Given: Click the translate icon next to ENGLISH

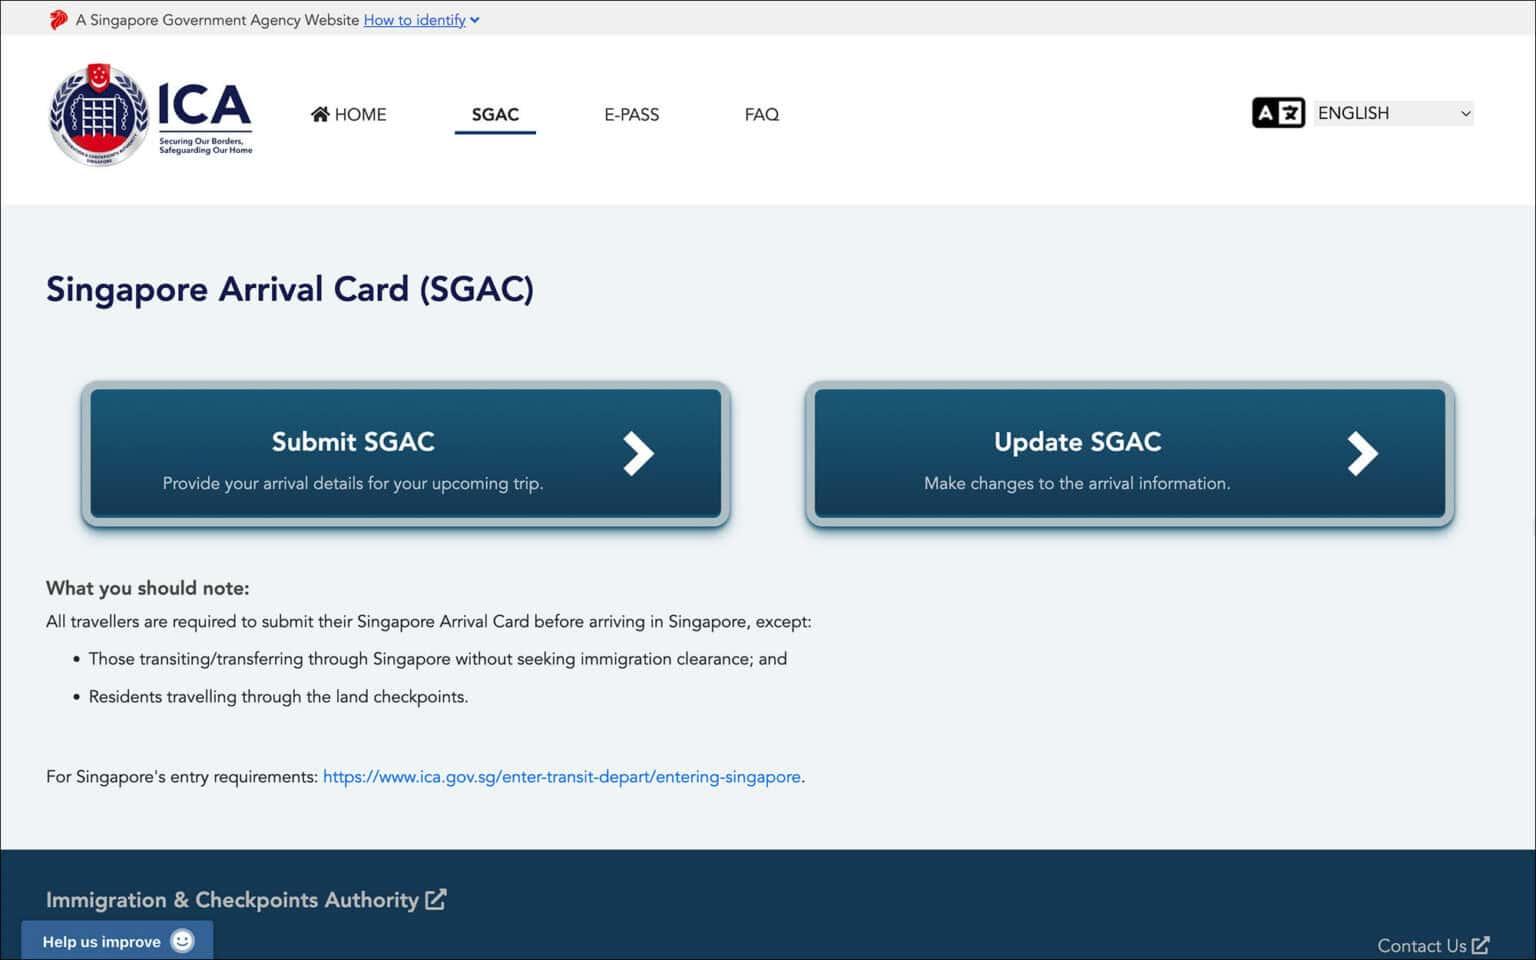Looking at the screenshot, I should pyautogui.click(x=1278, y=113).
